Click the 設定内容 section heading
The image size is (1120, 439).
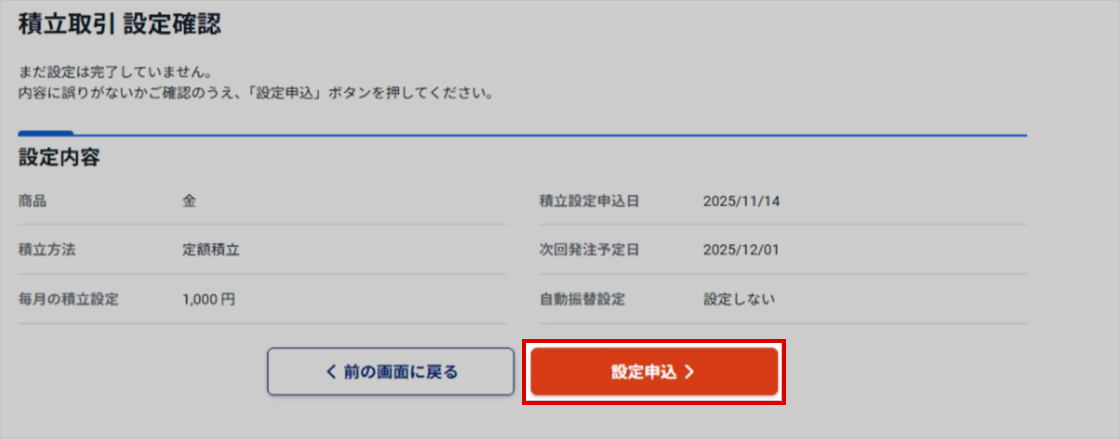tap(60, 157)
